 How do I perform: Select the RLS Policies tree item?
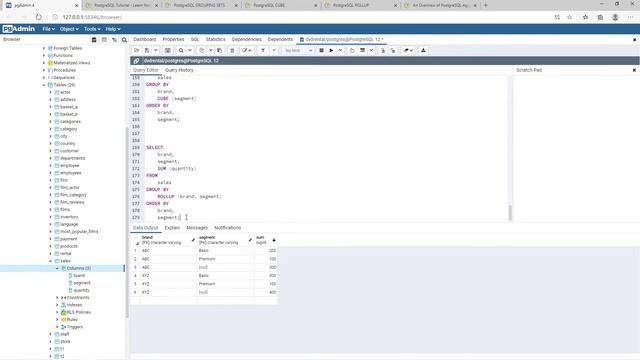click(x=78, y=312)
